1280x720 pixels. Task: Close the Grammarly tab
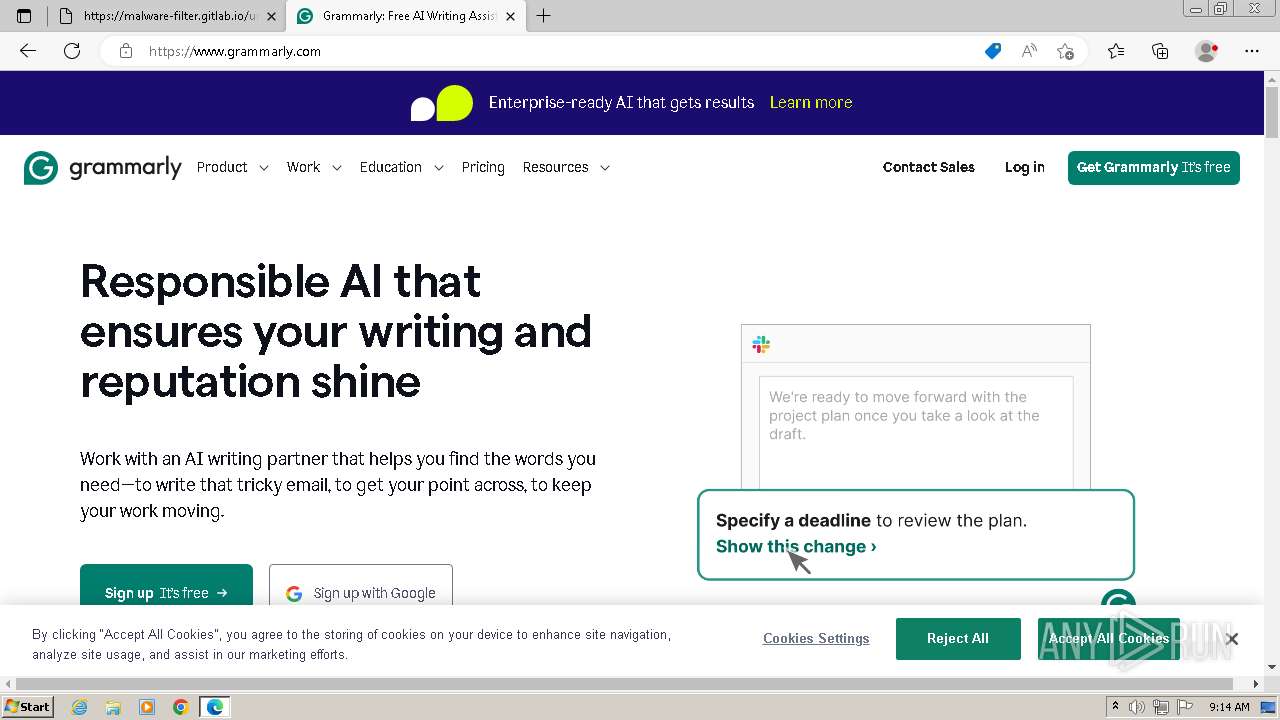(510, 16)
